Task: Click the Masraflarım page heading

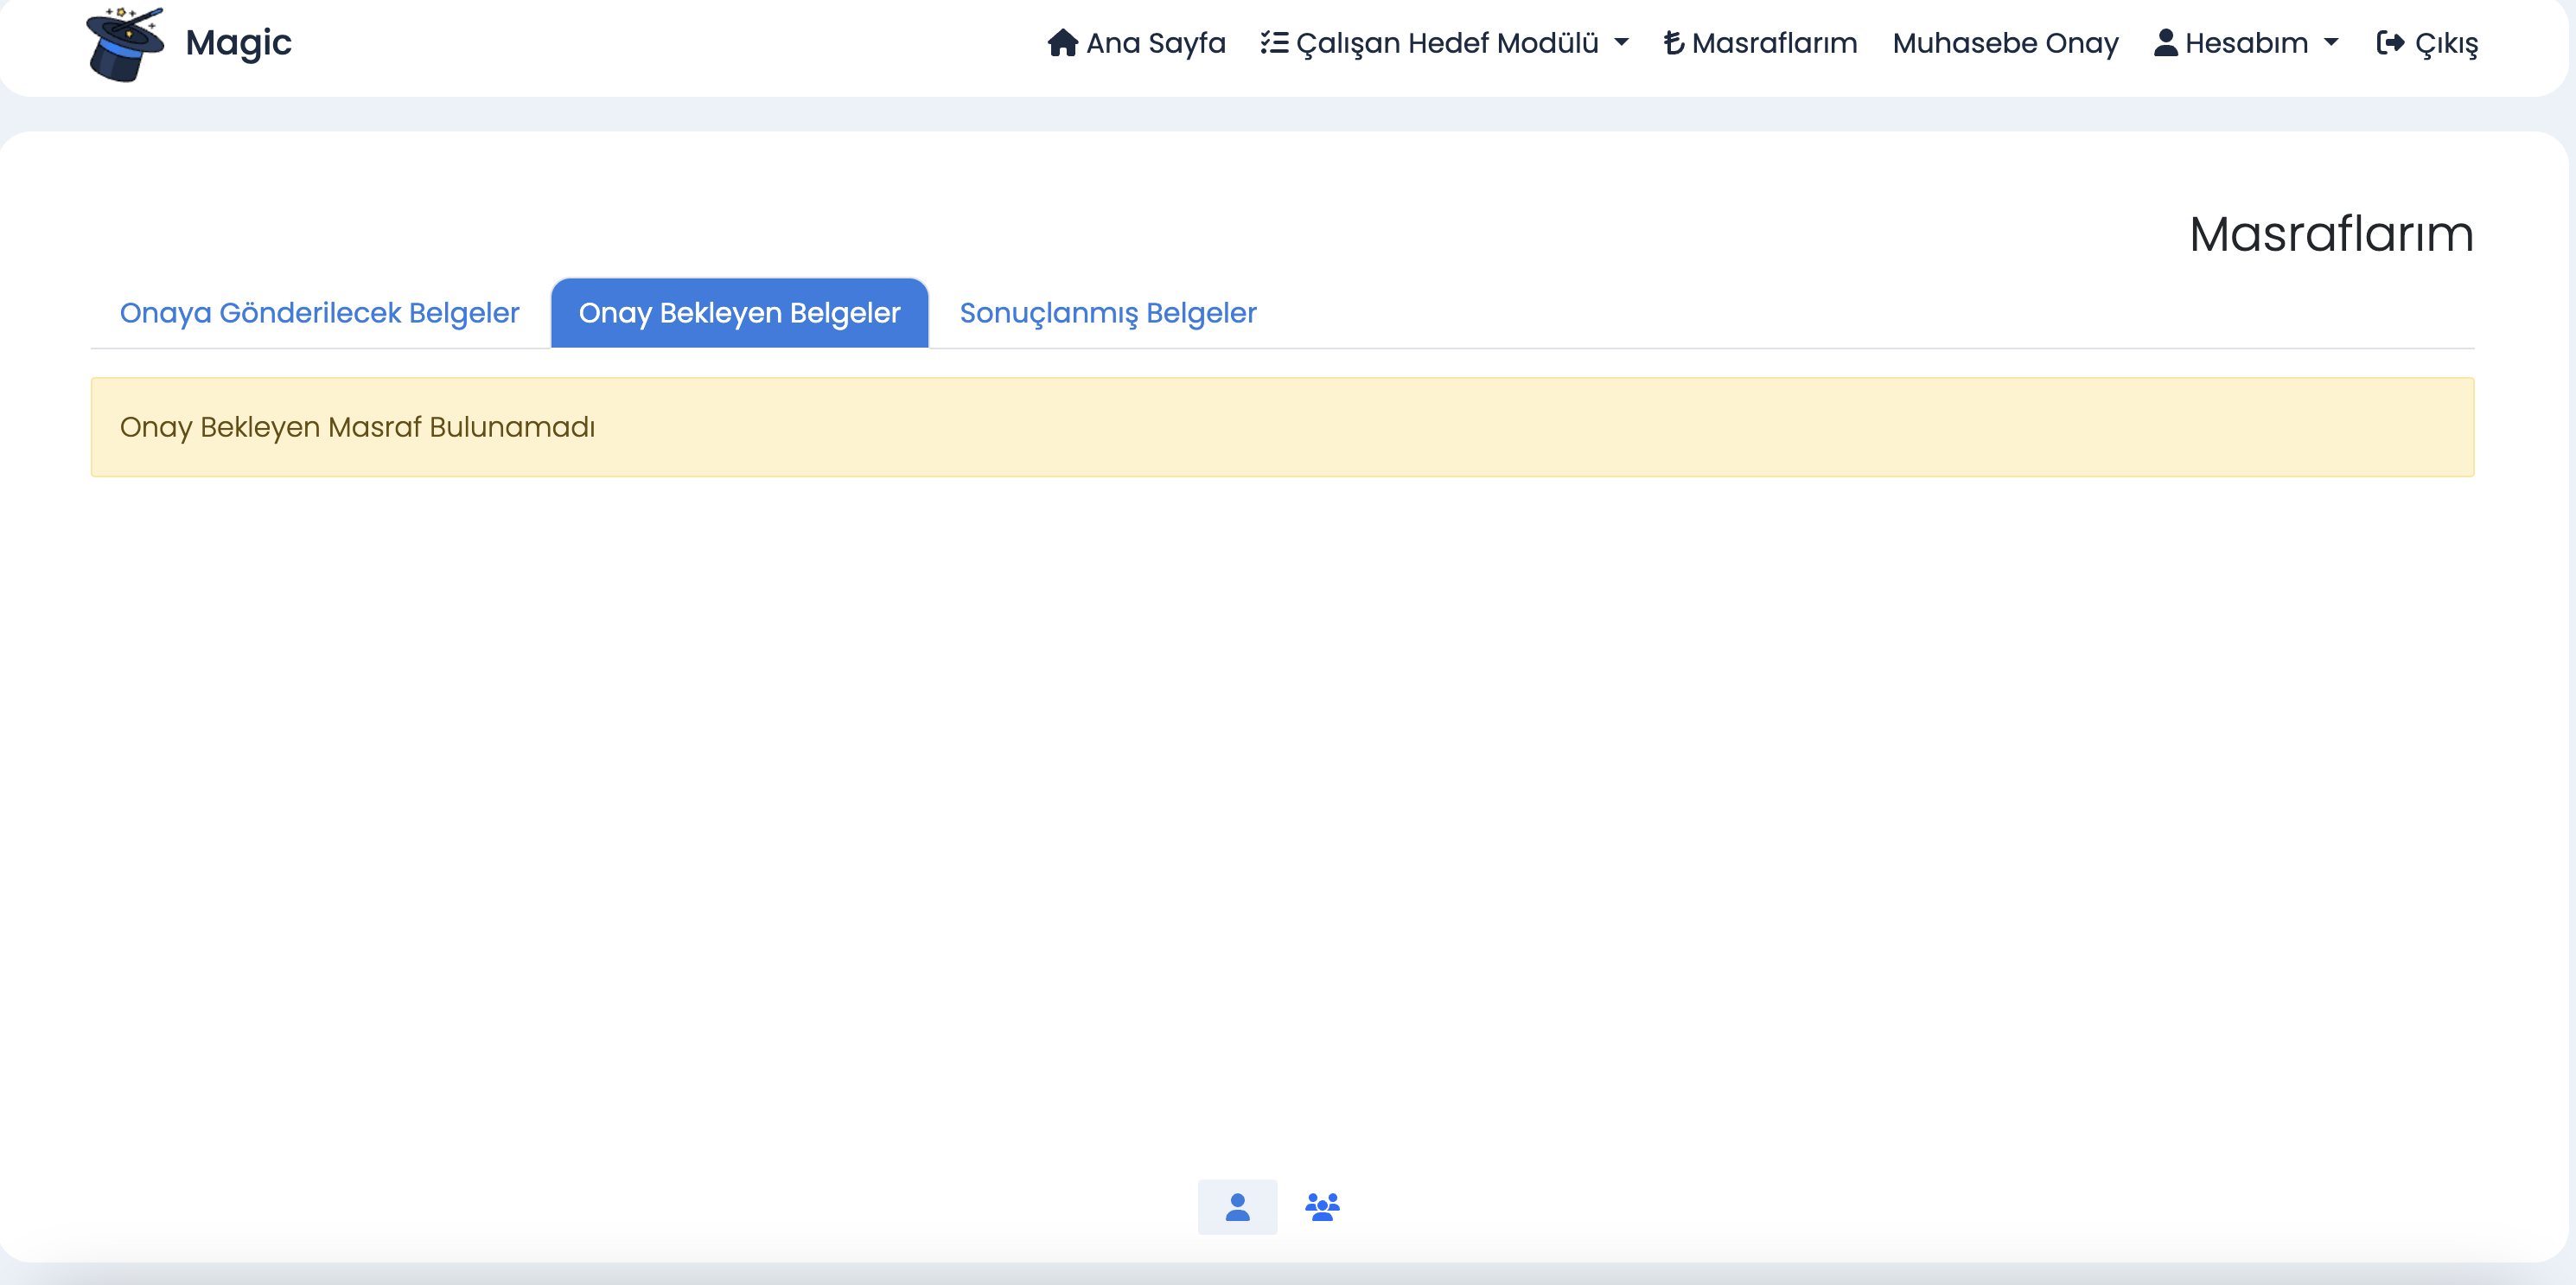Action: pos(2331,234)
